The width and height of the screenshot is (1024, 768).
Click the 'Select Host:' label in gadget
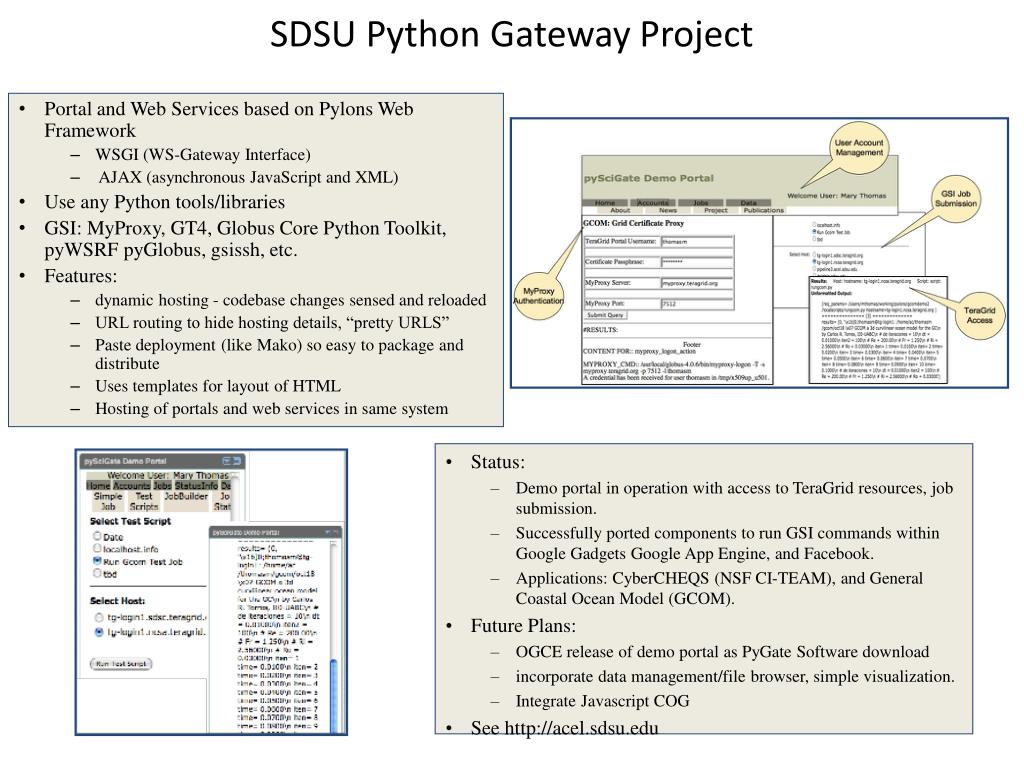point(118,601)
